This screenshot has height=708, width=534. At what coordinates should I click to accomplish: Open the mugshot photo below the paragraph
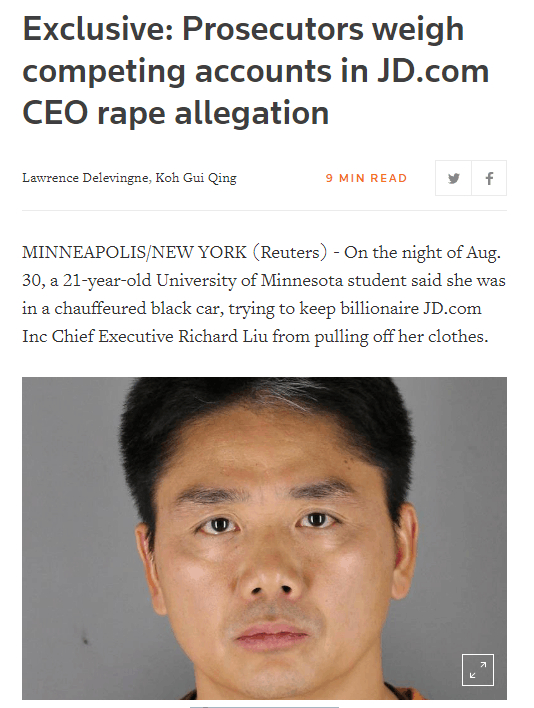264,538
